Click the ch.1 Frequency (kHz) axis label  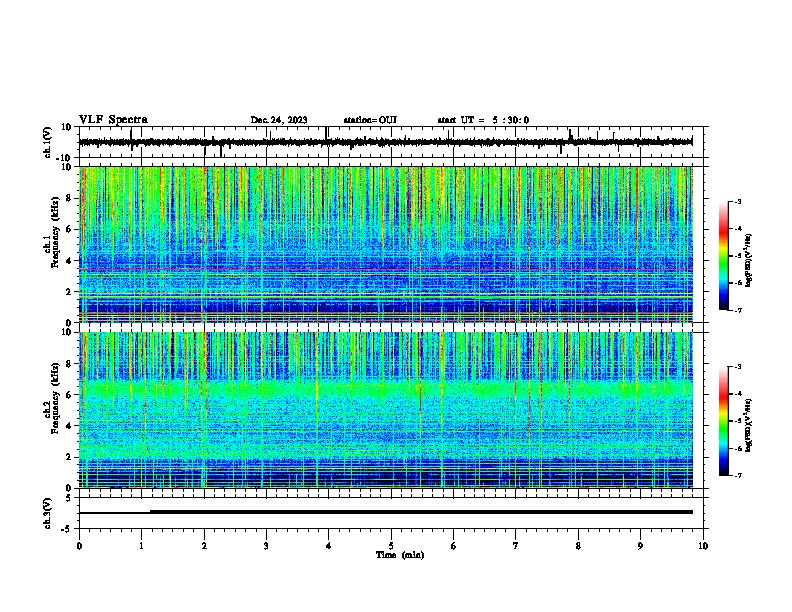52,233
